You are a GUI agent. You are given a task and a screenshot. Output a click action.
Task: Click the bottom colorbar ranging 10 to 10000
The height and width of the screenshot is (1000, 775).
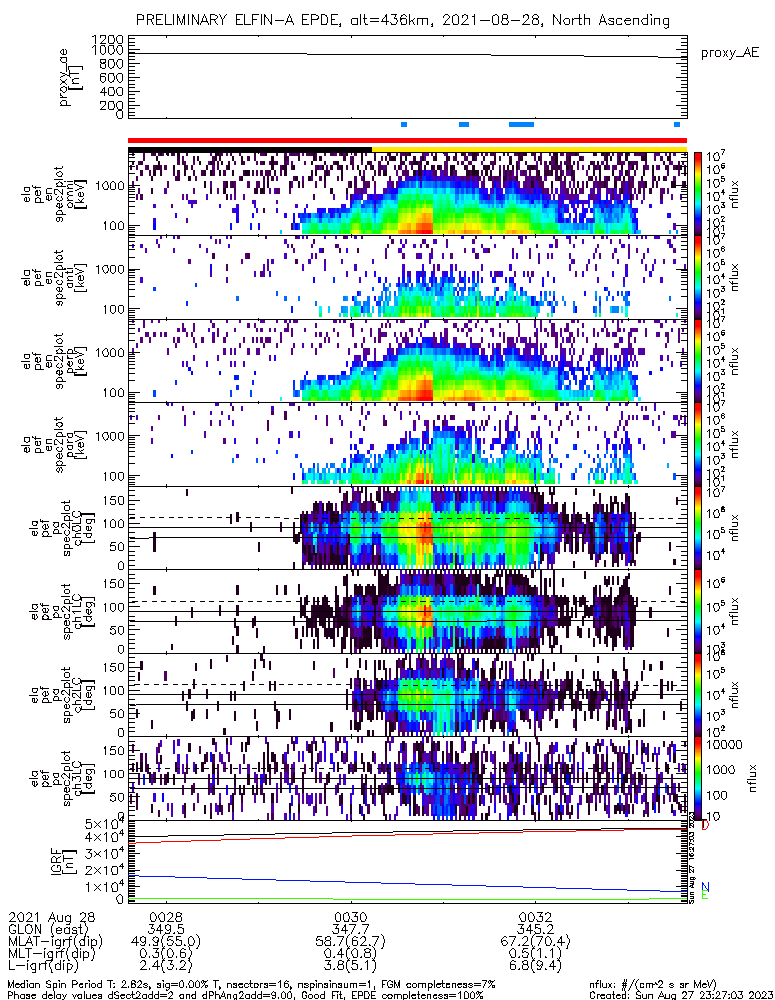(x=698, y=780)
